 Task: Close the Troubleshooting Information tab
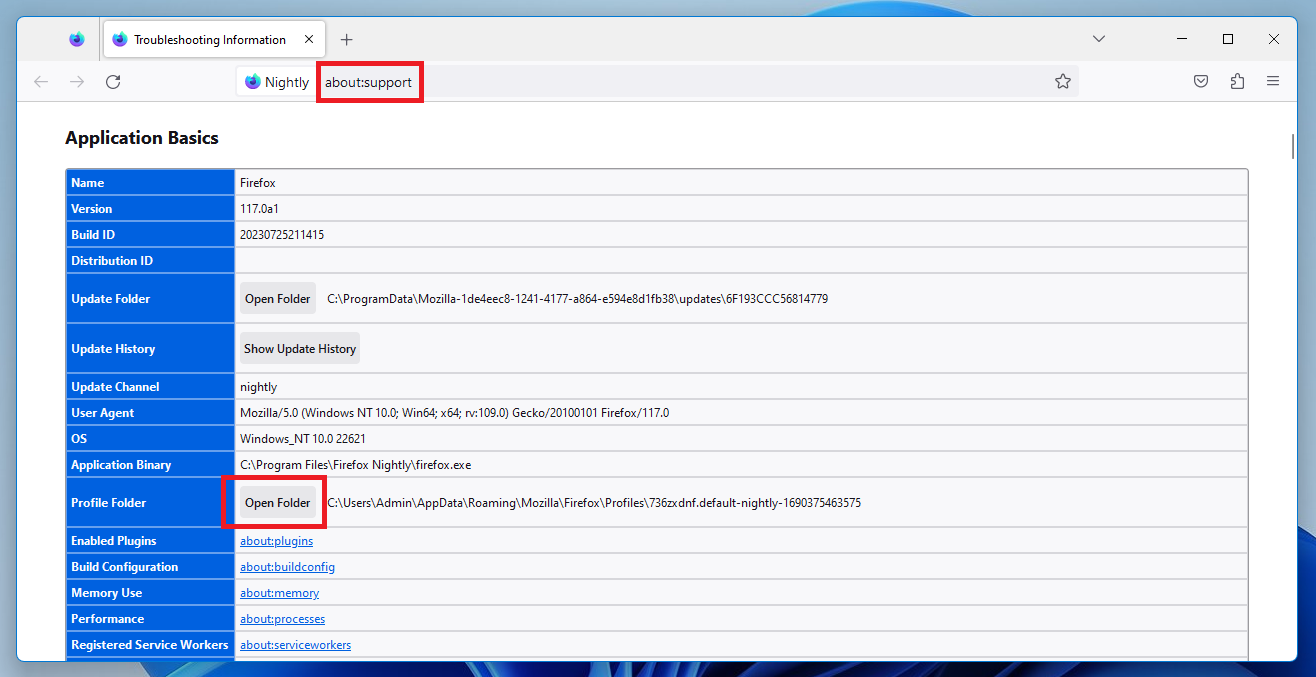pyautogui.click(x=309, y=40)
